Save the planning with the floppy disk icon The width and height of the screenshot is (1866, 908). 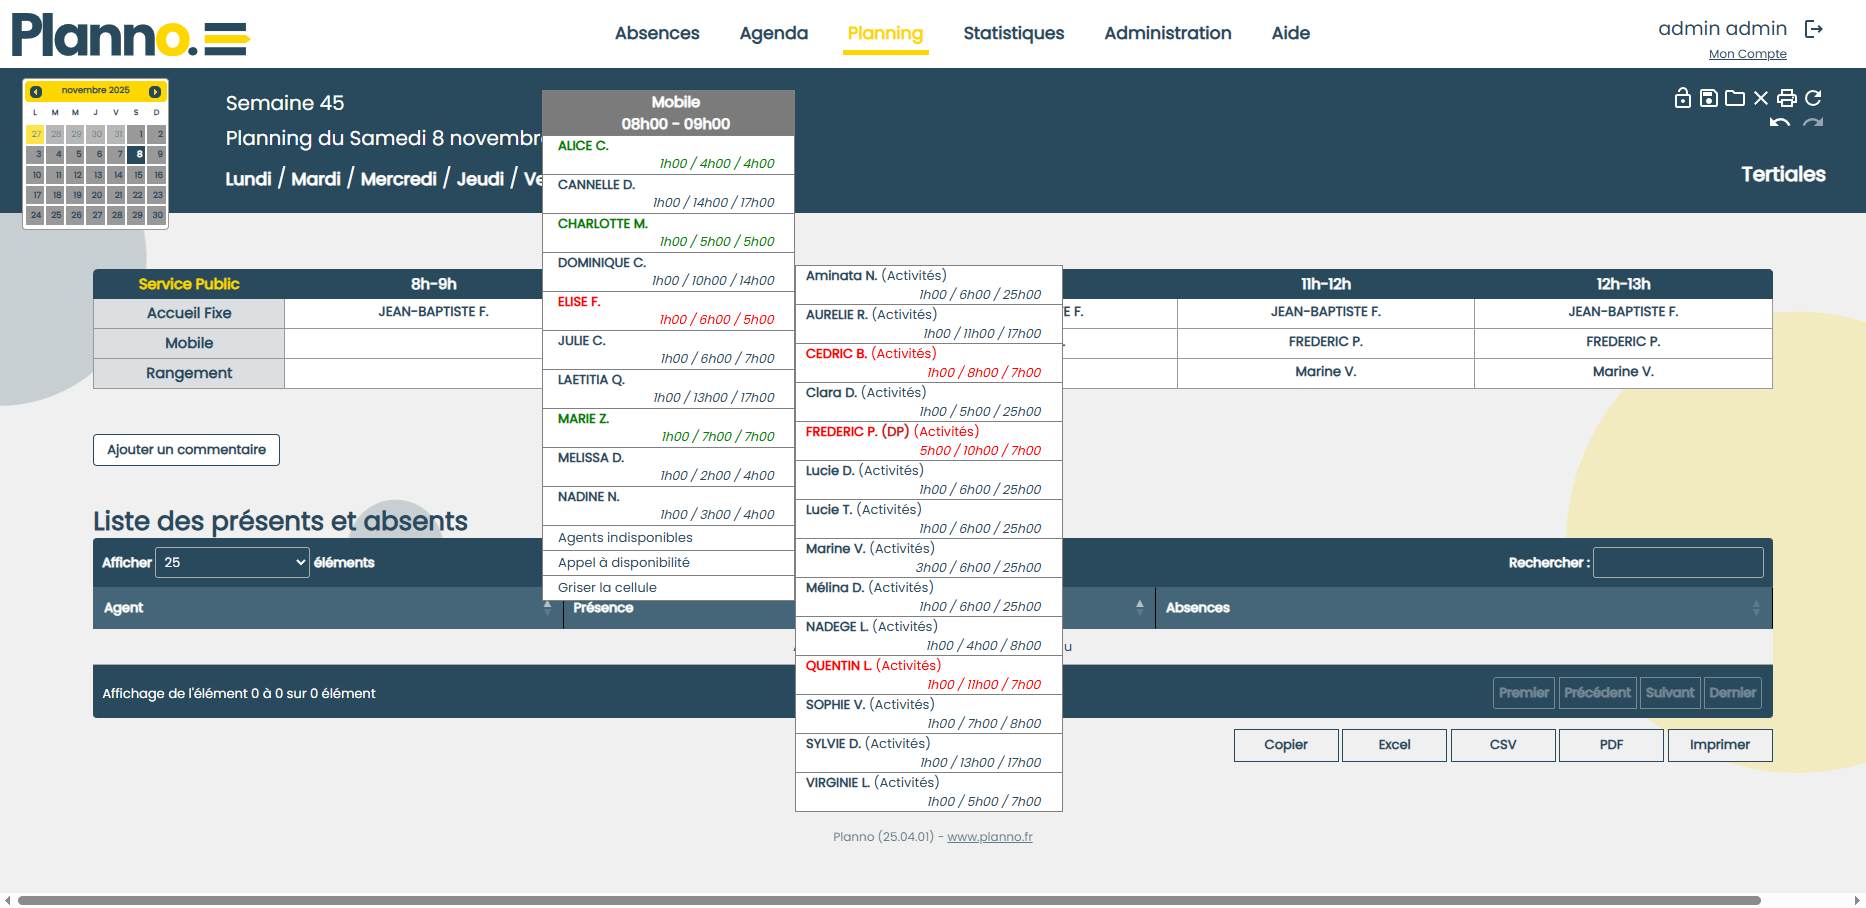(x=1709, y=98)
